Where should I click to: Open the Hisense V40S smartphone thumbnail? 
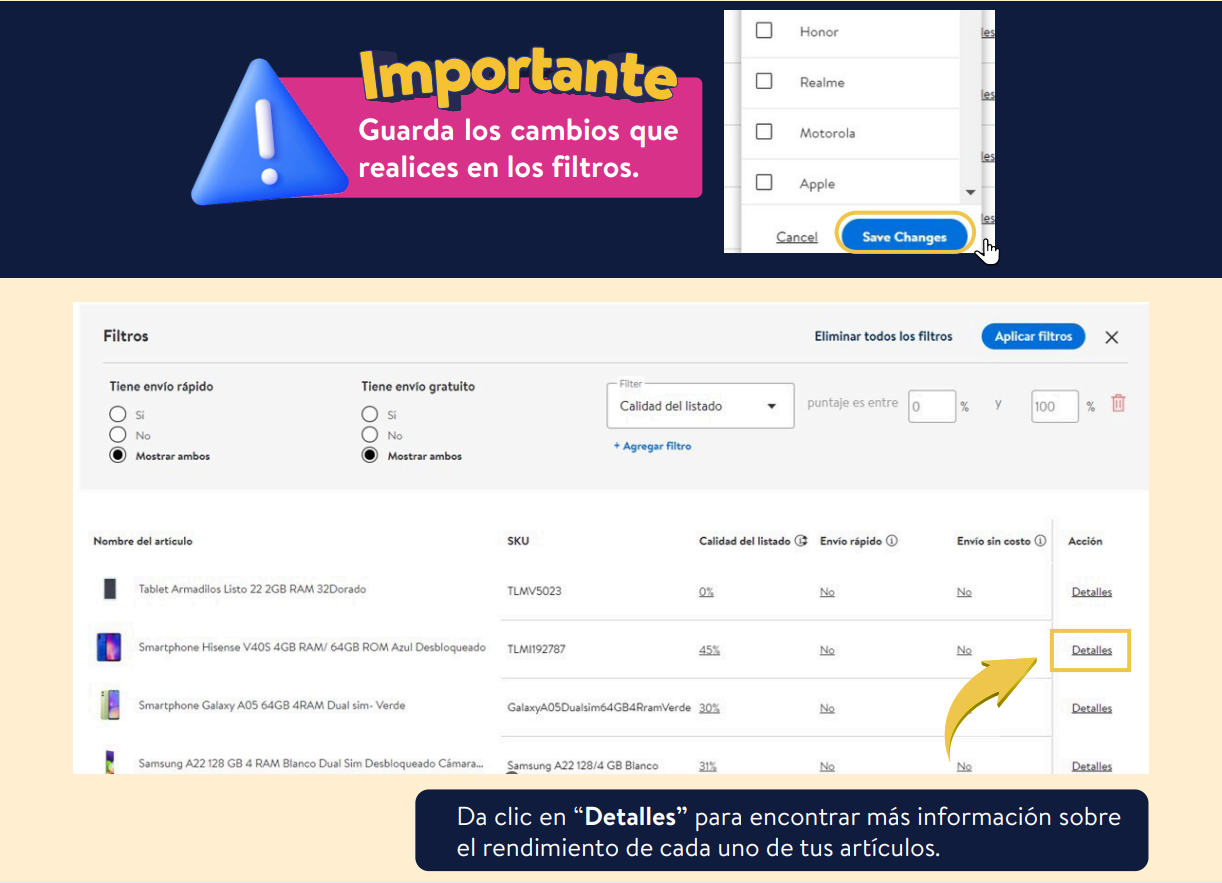[108, 648]
